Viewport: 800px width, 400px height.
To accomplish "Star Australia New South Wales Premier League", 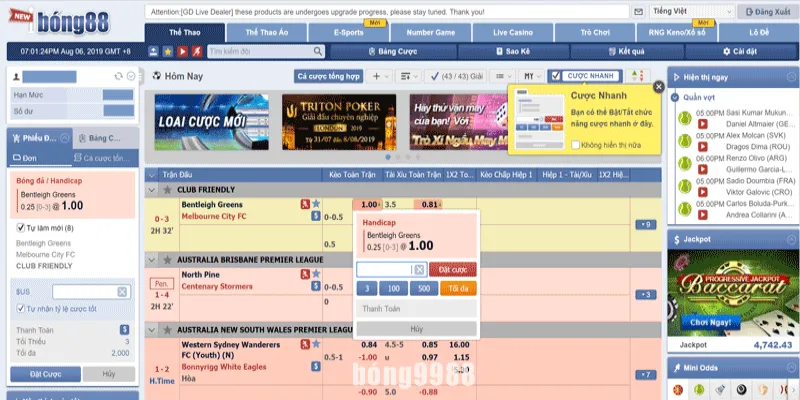I will pos(167,330).
